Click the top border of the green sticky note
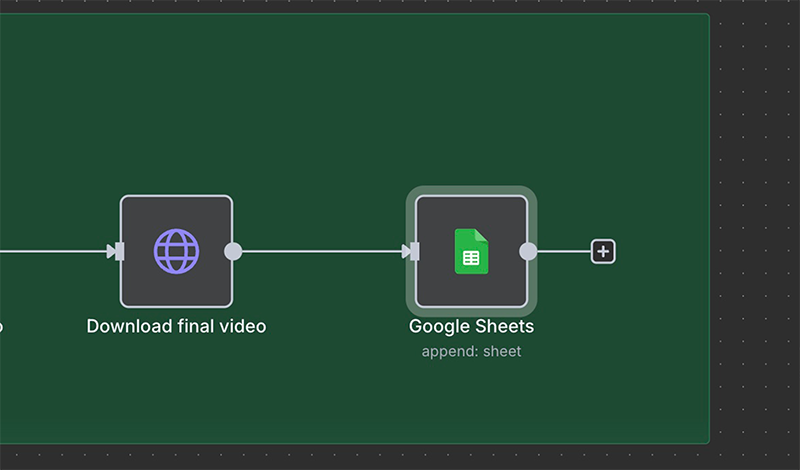Viewport: 800px width, 470px height. click(x=350, y=14)
